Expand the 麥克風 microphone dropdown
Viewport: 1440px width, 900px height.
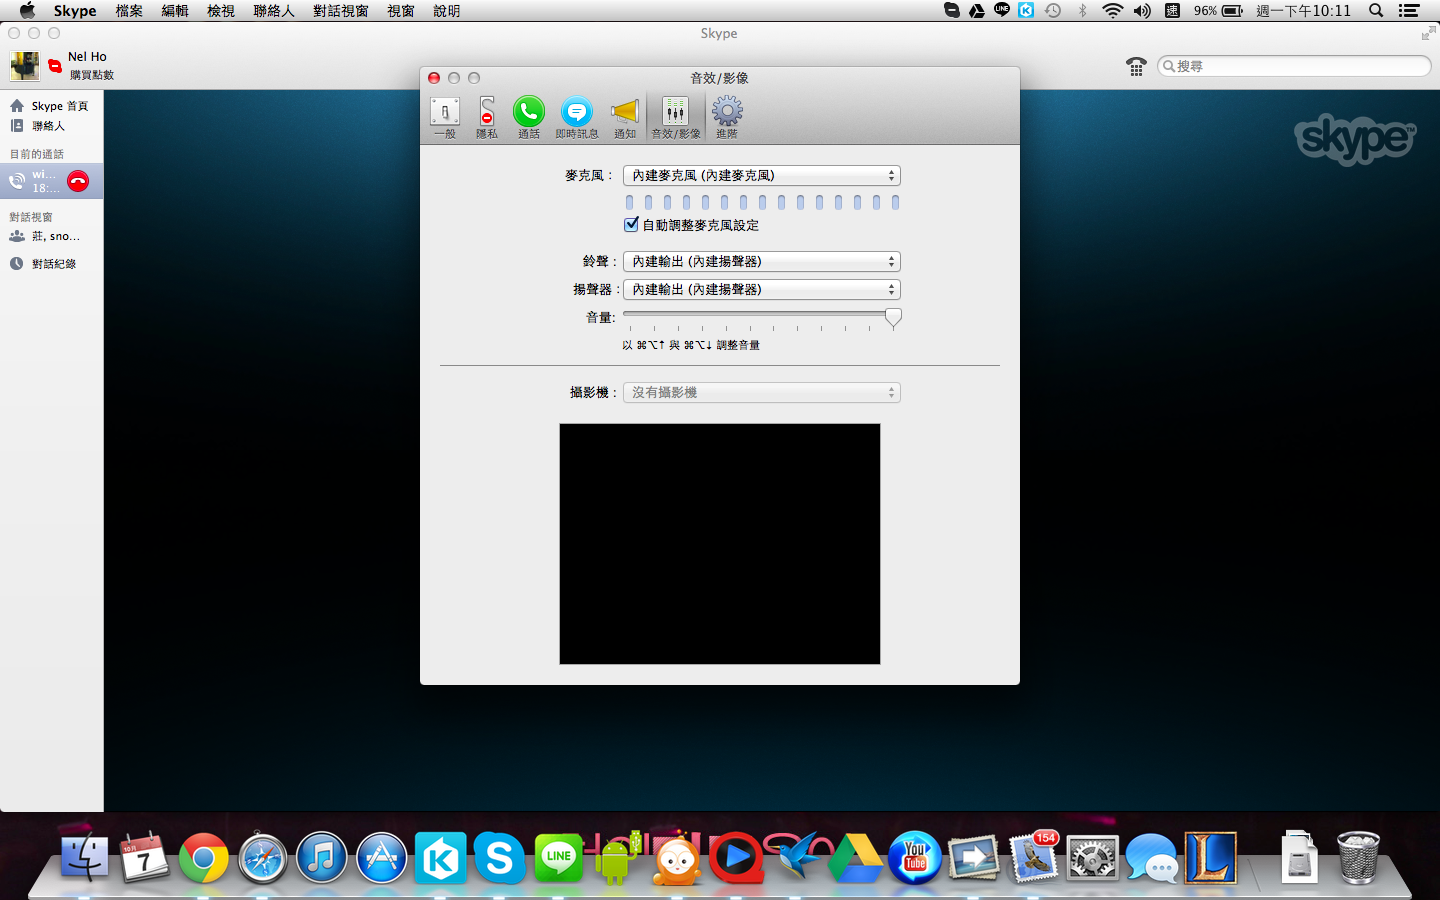pos(762,175)
